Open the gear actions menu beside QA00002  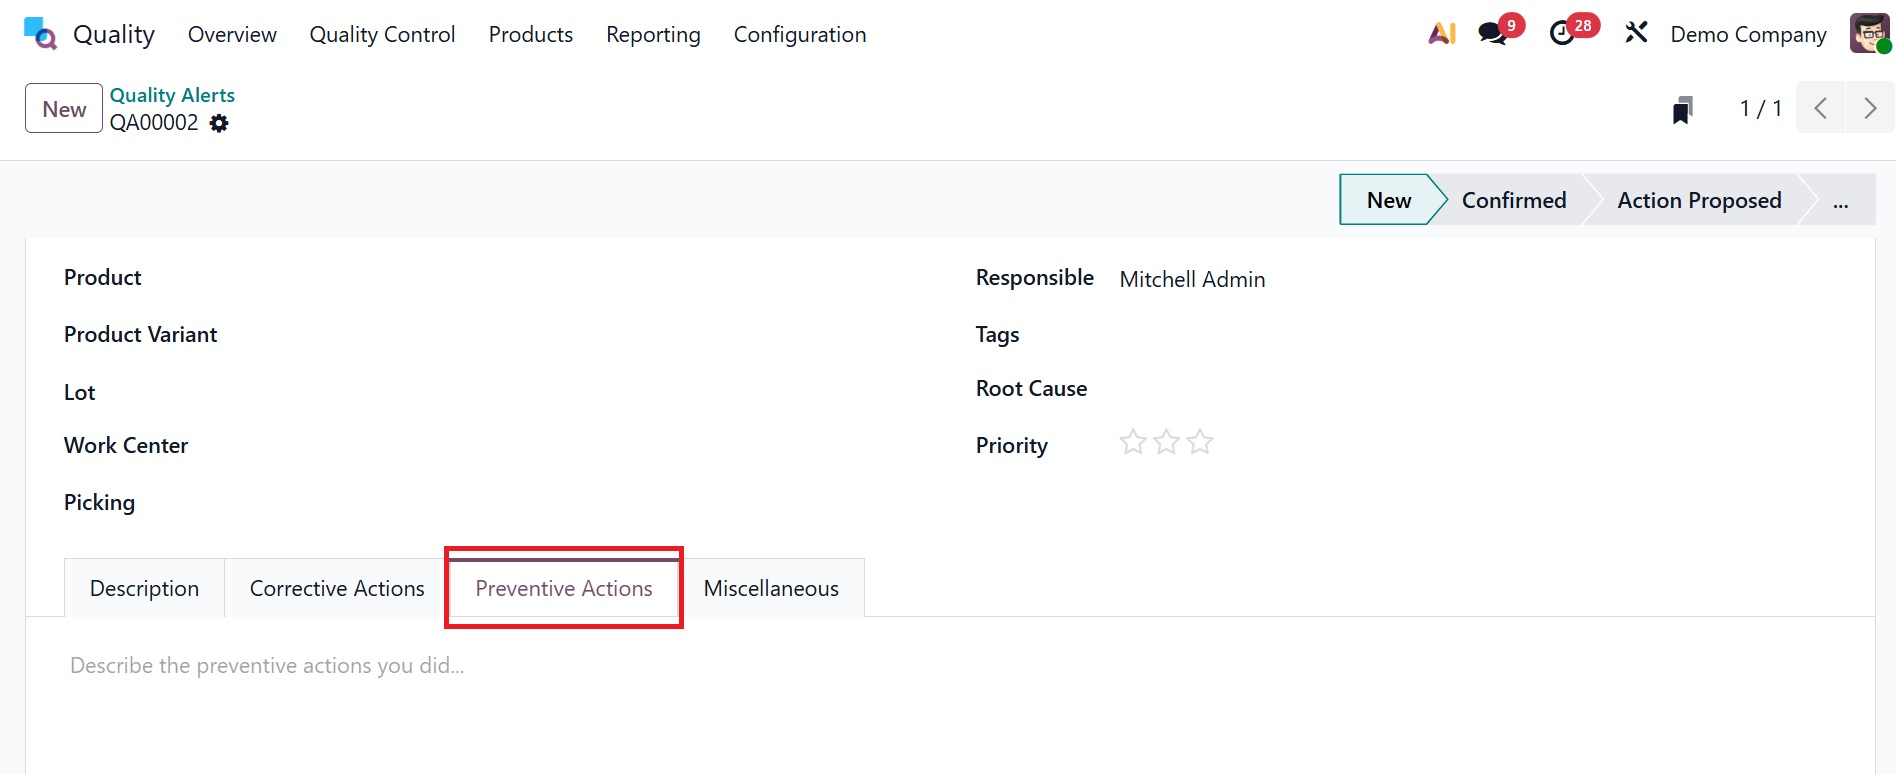coord(219,123)
